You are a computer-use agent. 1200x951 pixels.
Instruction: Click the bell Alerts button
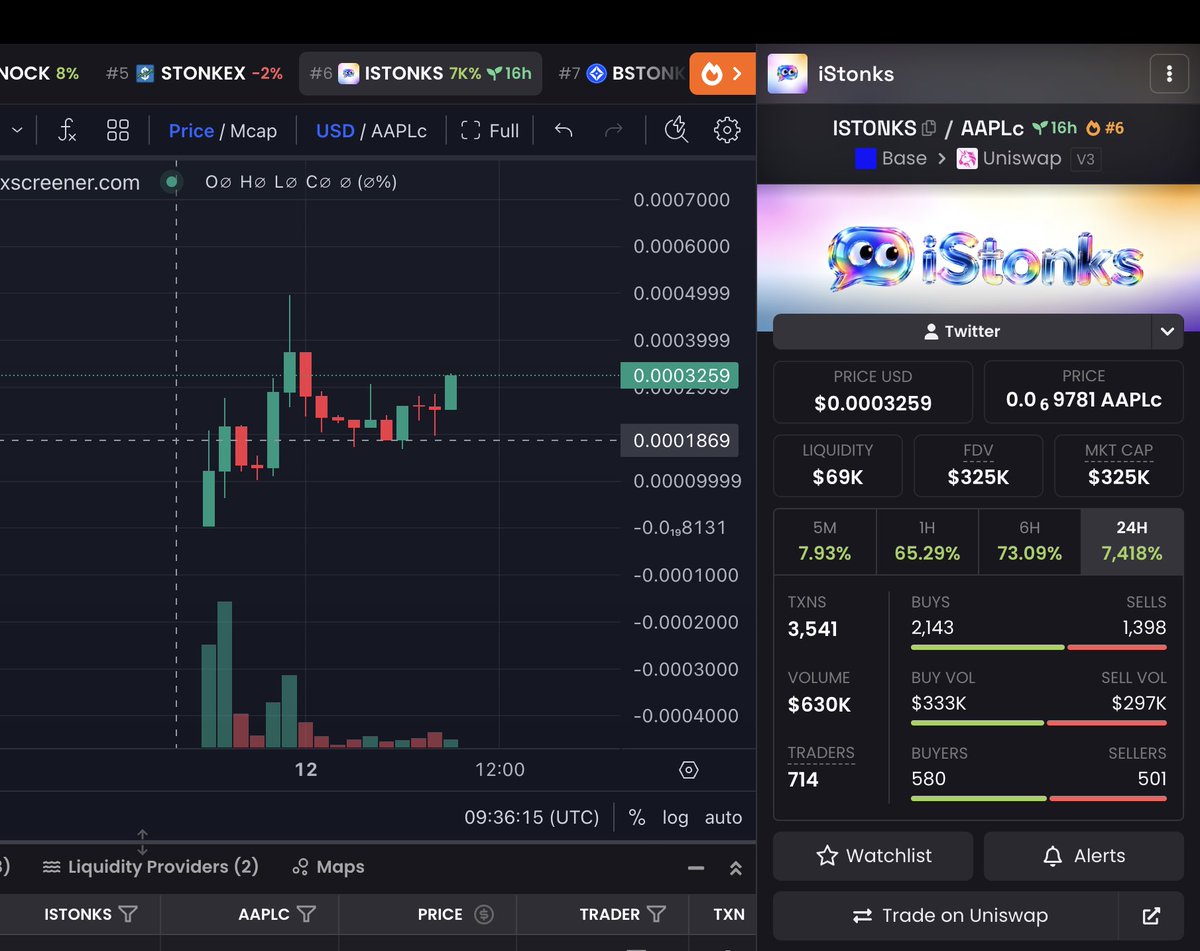pyautogui.click(x=1084, y=856)
